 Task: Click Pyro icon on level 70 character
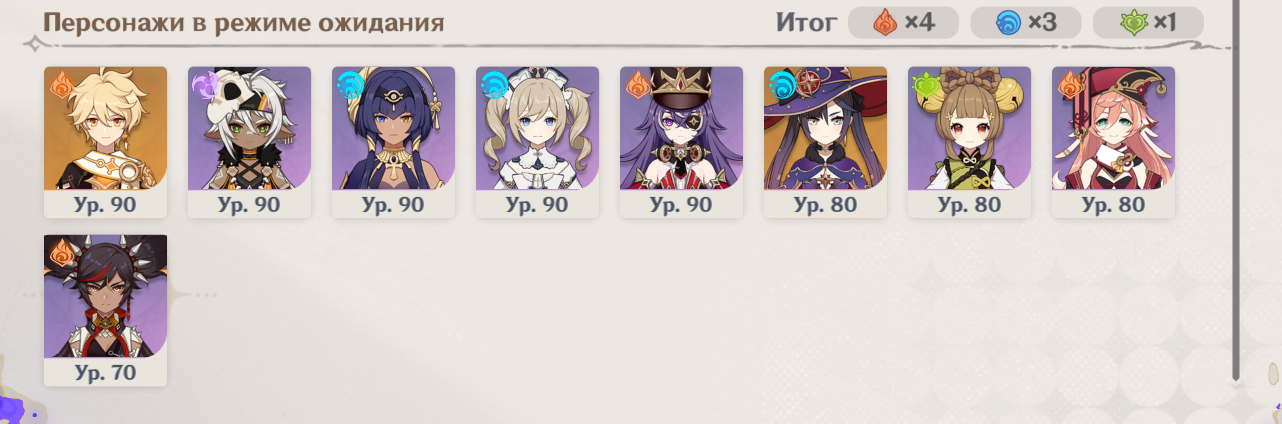62,253
